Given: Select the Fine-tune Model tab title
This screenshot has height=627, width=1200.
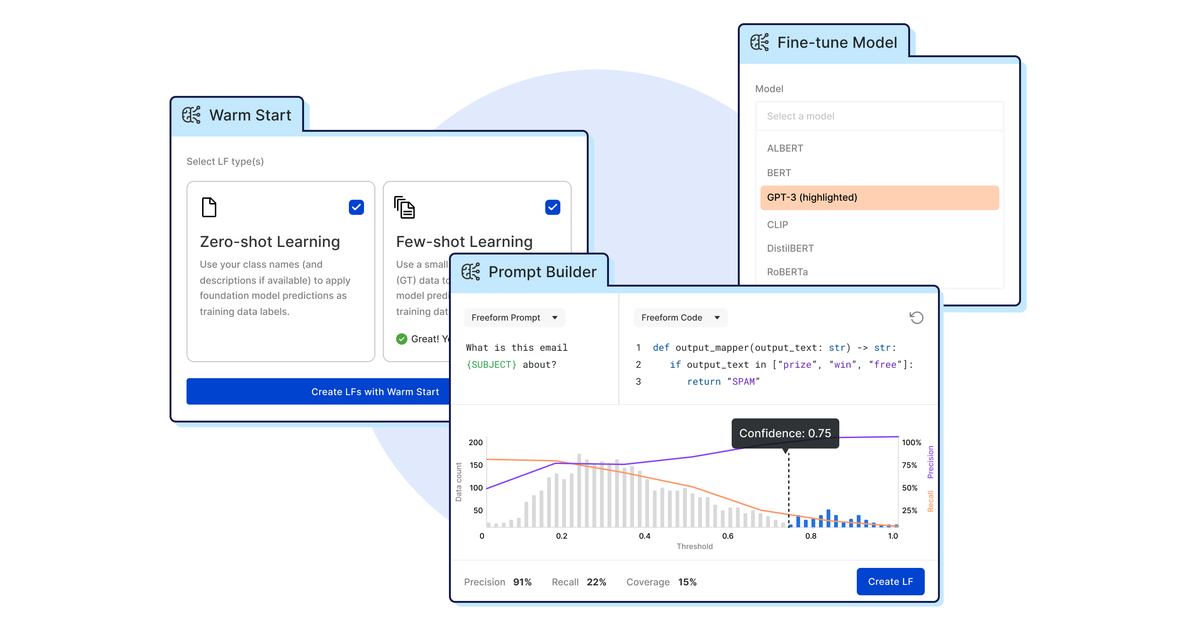Looking at the screenshot, I should click(837, 42).
